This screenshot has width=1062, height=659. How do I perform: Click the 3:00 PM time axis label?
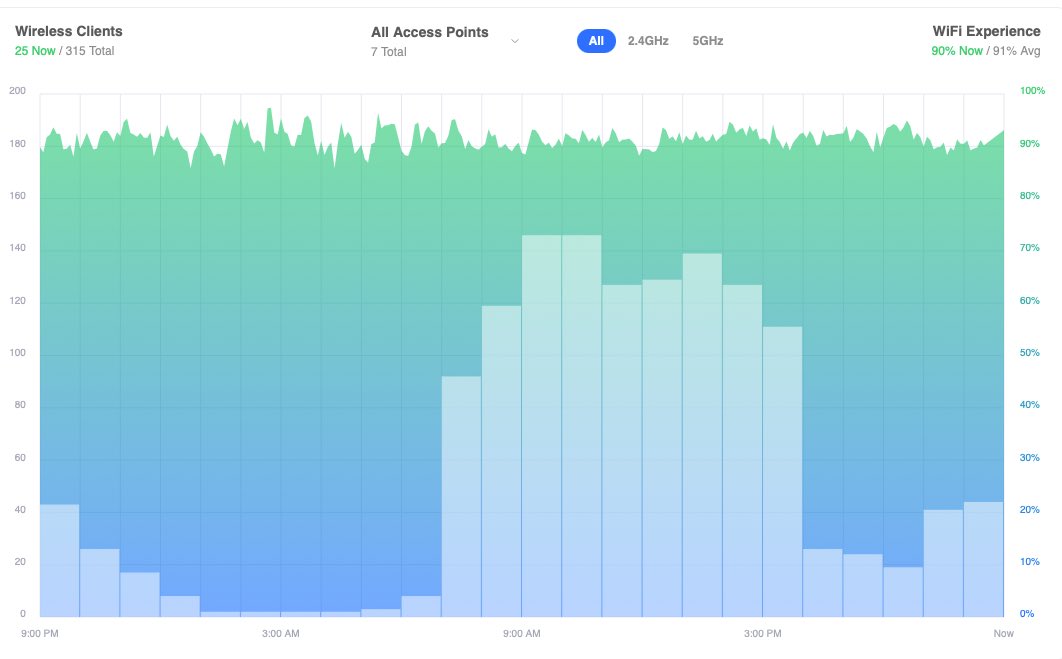point(763,633)
